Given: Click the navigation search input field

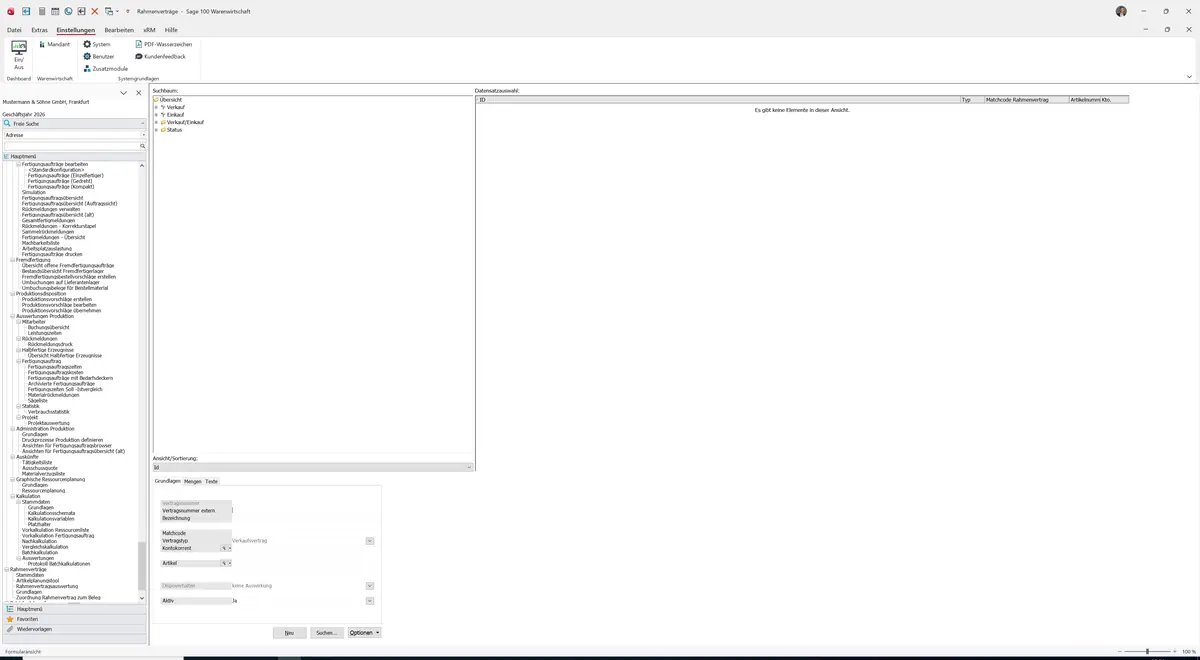Looking at the screenshot, I should click(71, 146).
